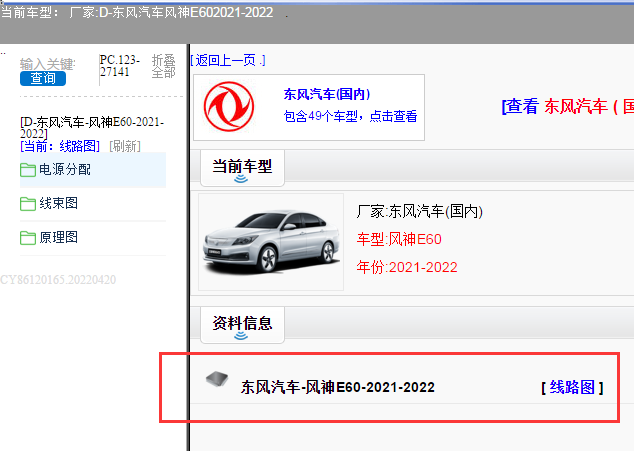
Task: Click the D-东风汽车-风神E60-2021-2022 sidebar heading
Action: click(92, 127)
